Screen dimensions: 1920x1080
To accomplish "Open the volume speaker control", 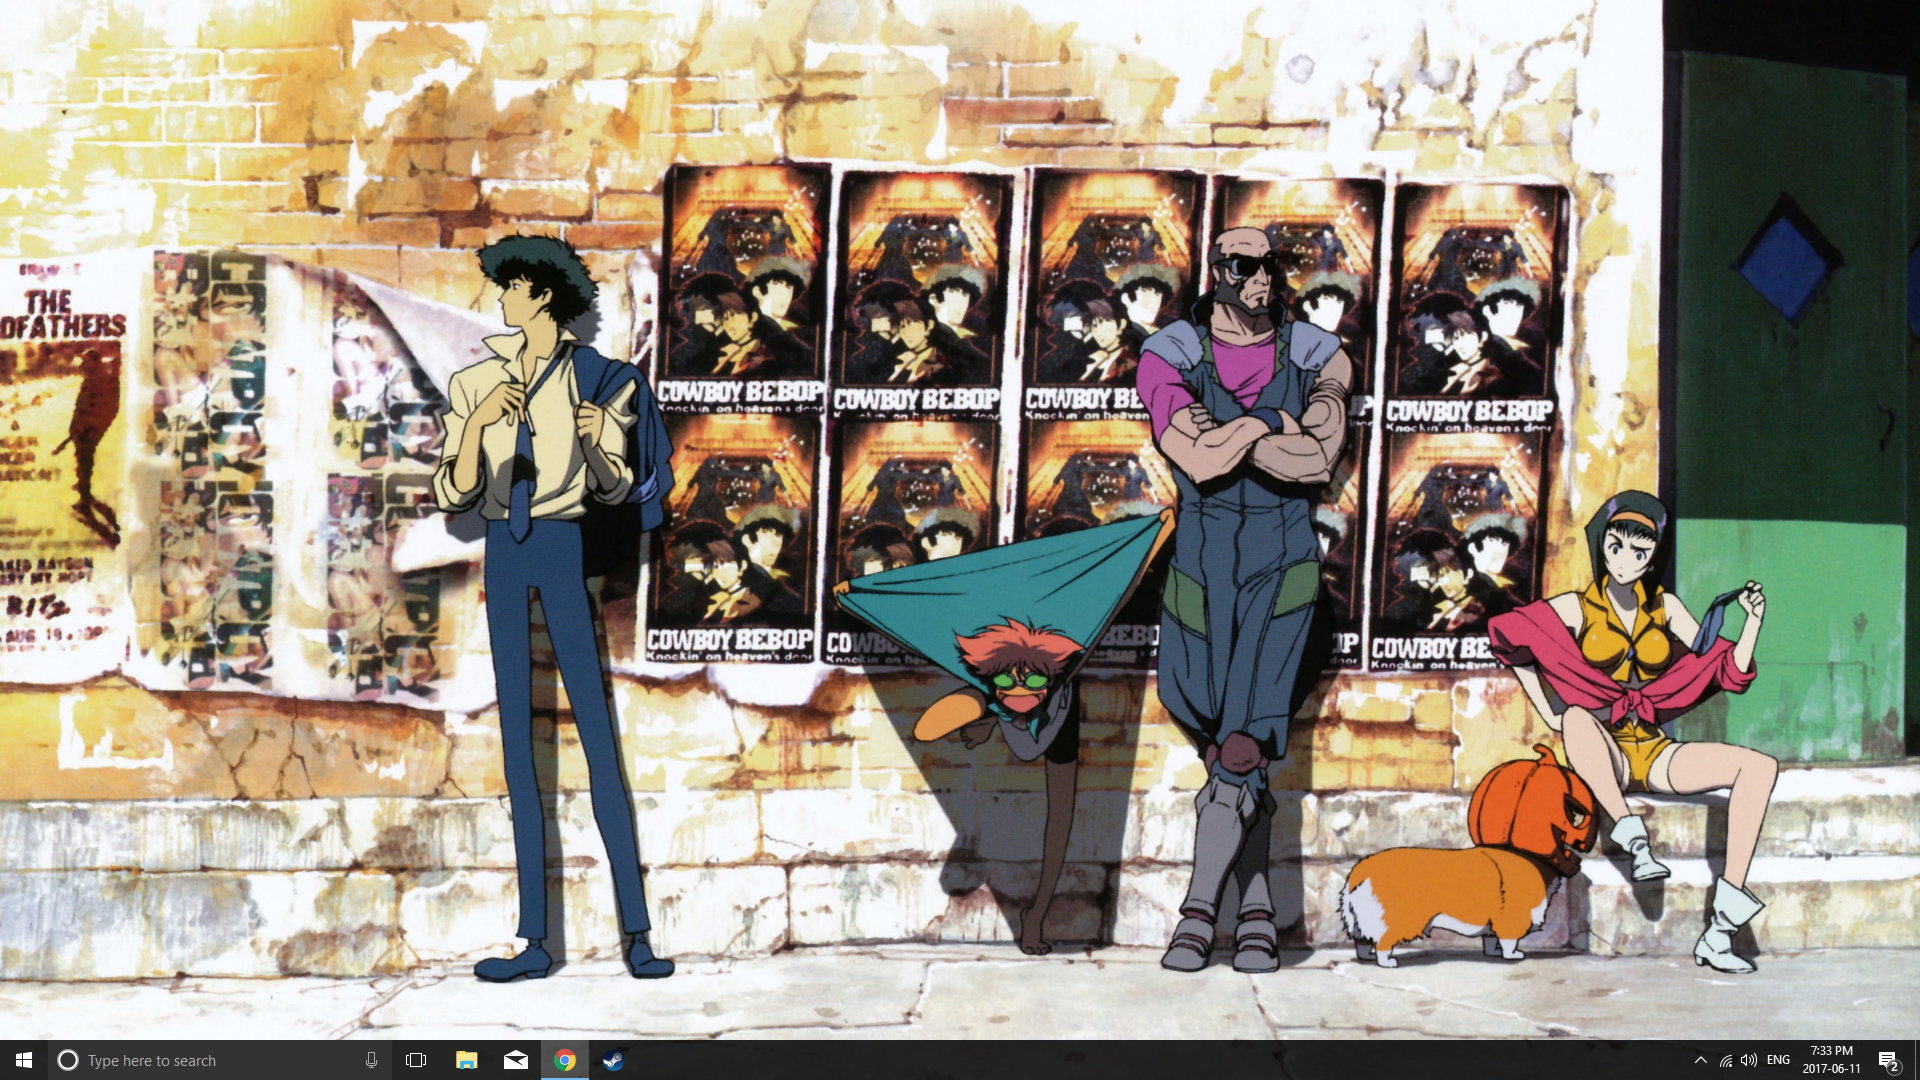I will tap(1749, 1060).
